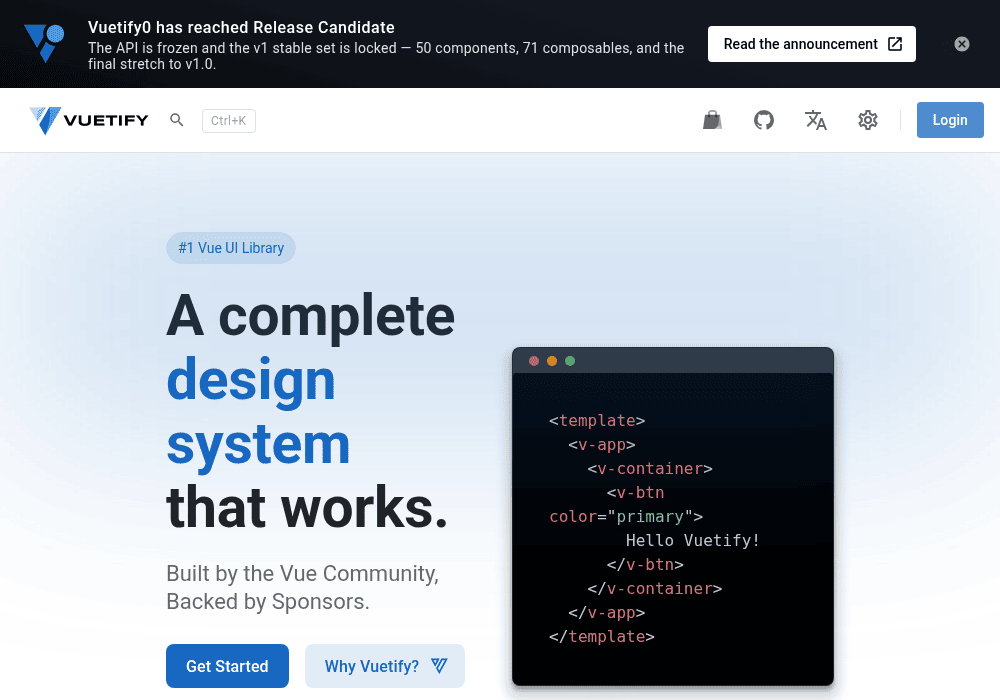Open the store shopping bag icon

click(x=712, y=120)
